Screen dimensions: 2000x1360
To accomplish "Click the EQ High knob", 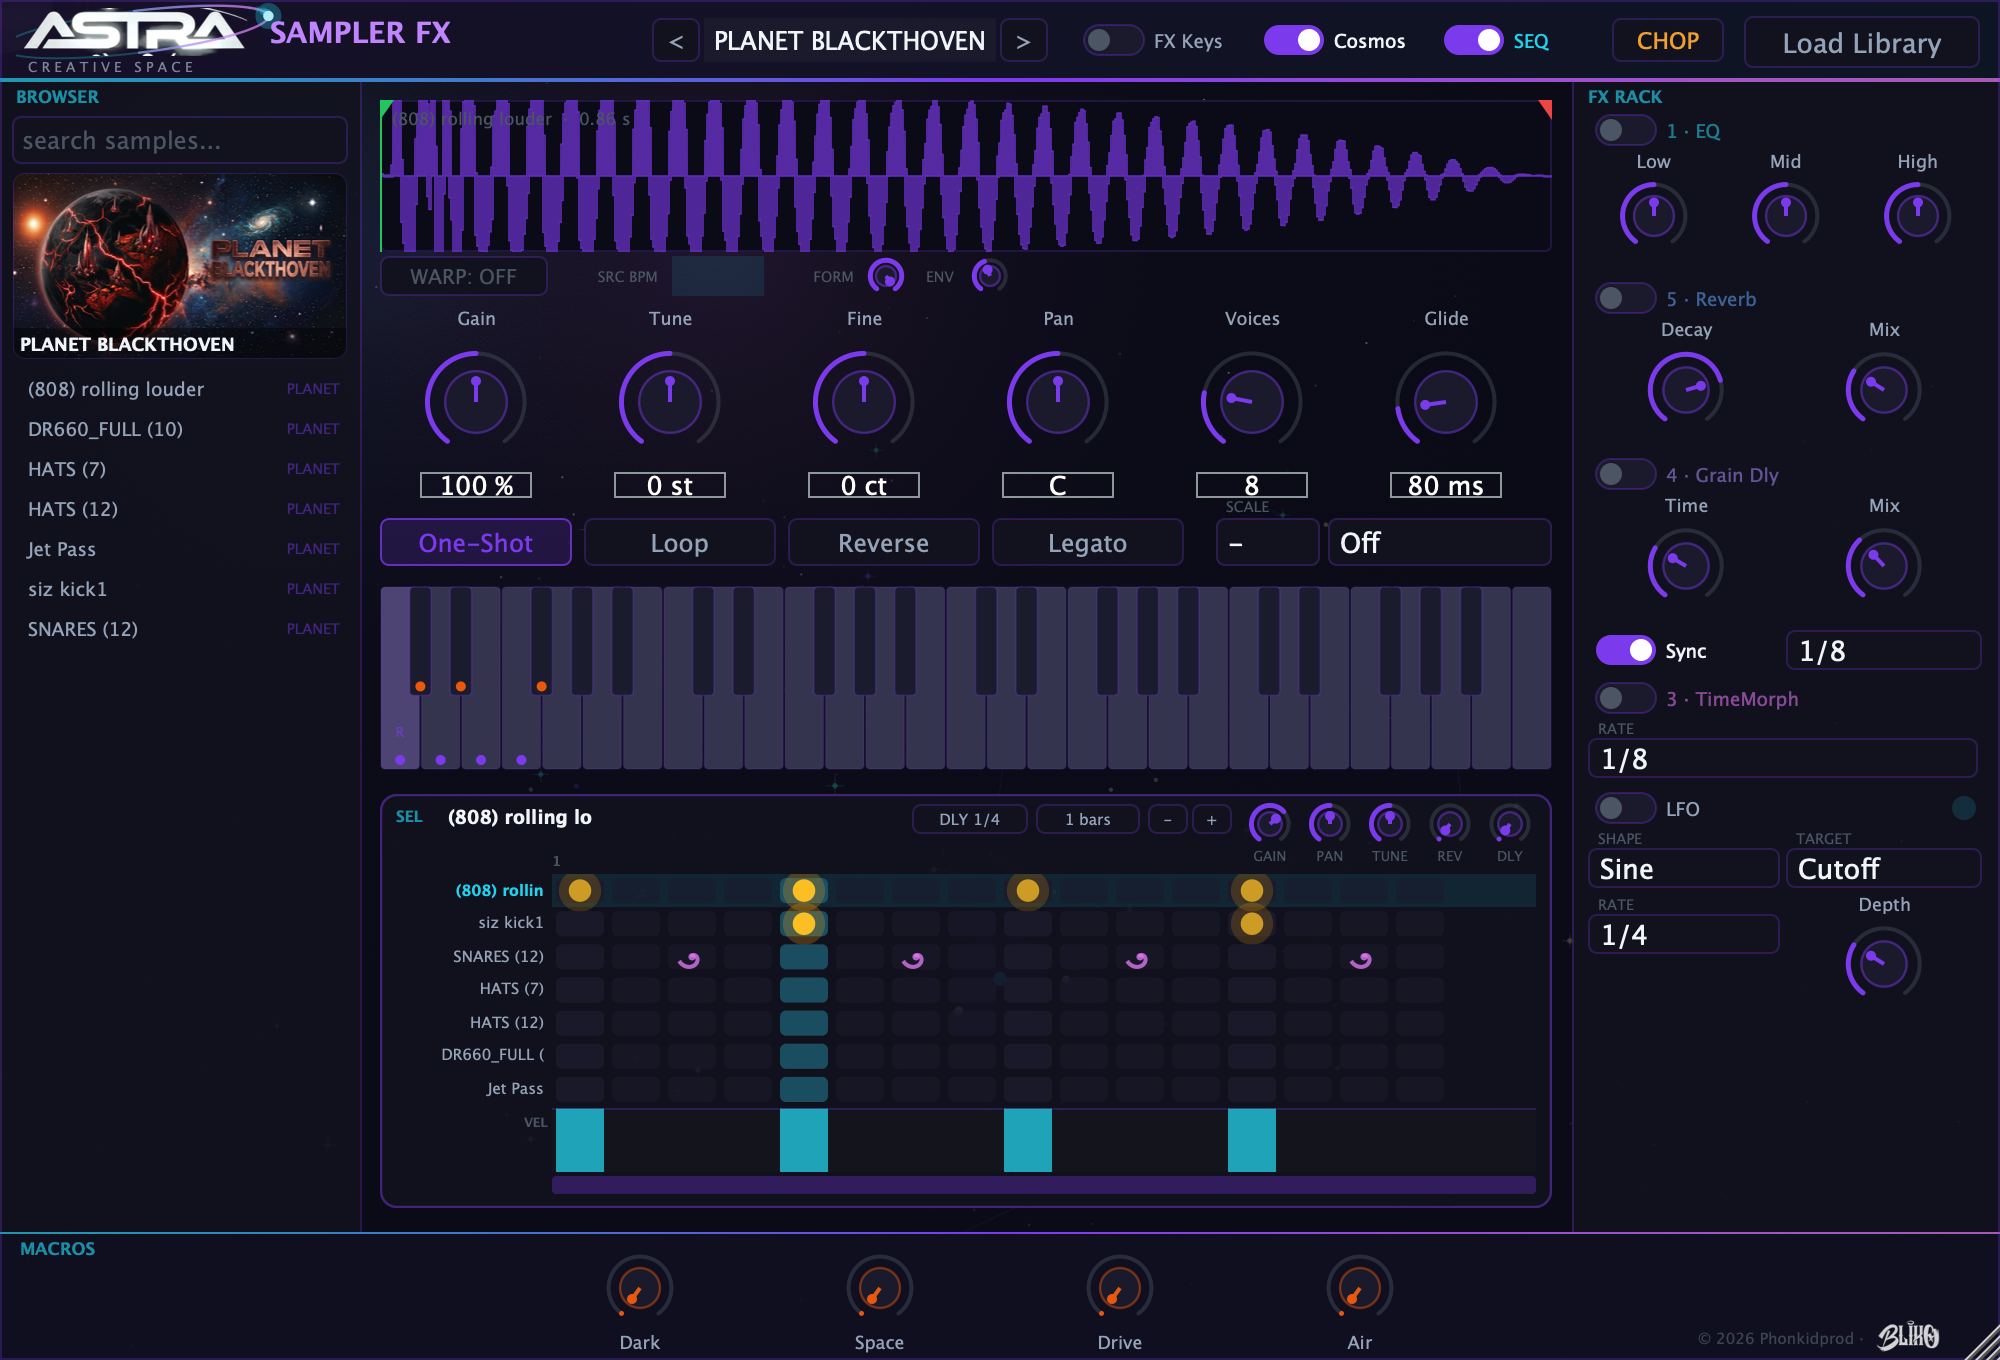I will [x=1917, y=215].
